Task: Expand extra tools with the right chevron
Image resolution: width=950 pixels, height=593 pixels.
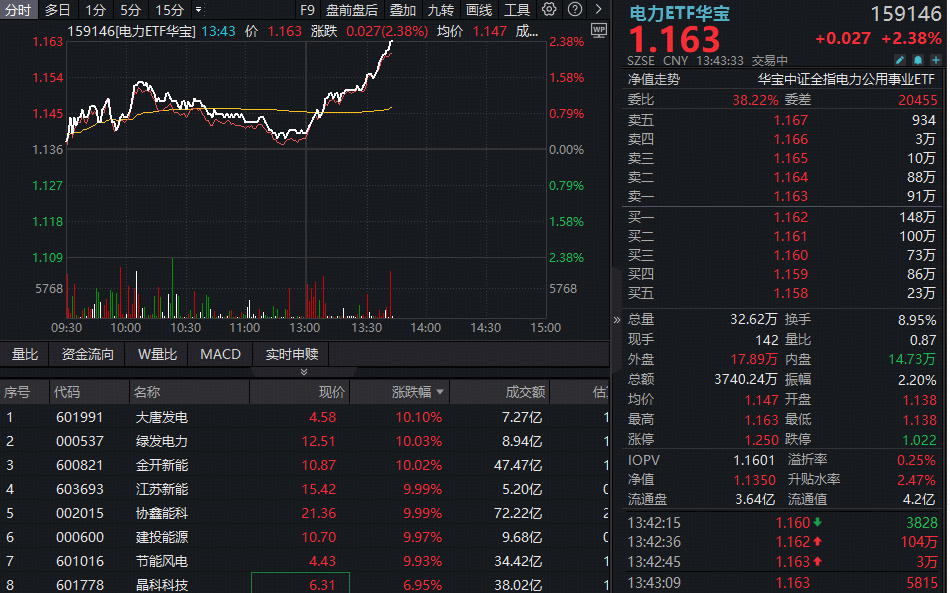Action: click(x=599, y=10)
